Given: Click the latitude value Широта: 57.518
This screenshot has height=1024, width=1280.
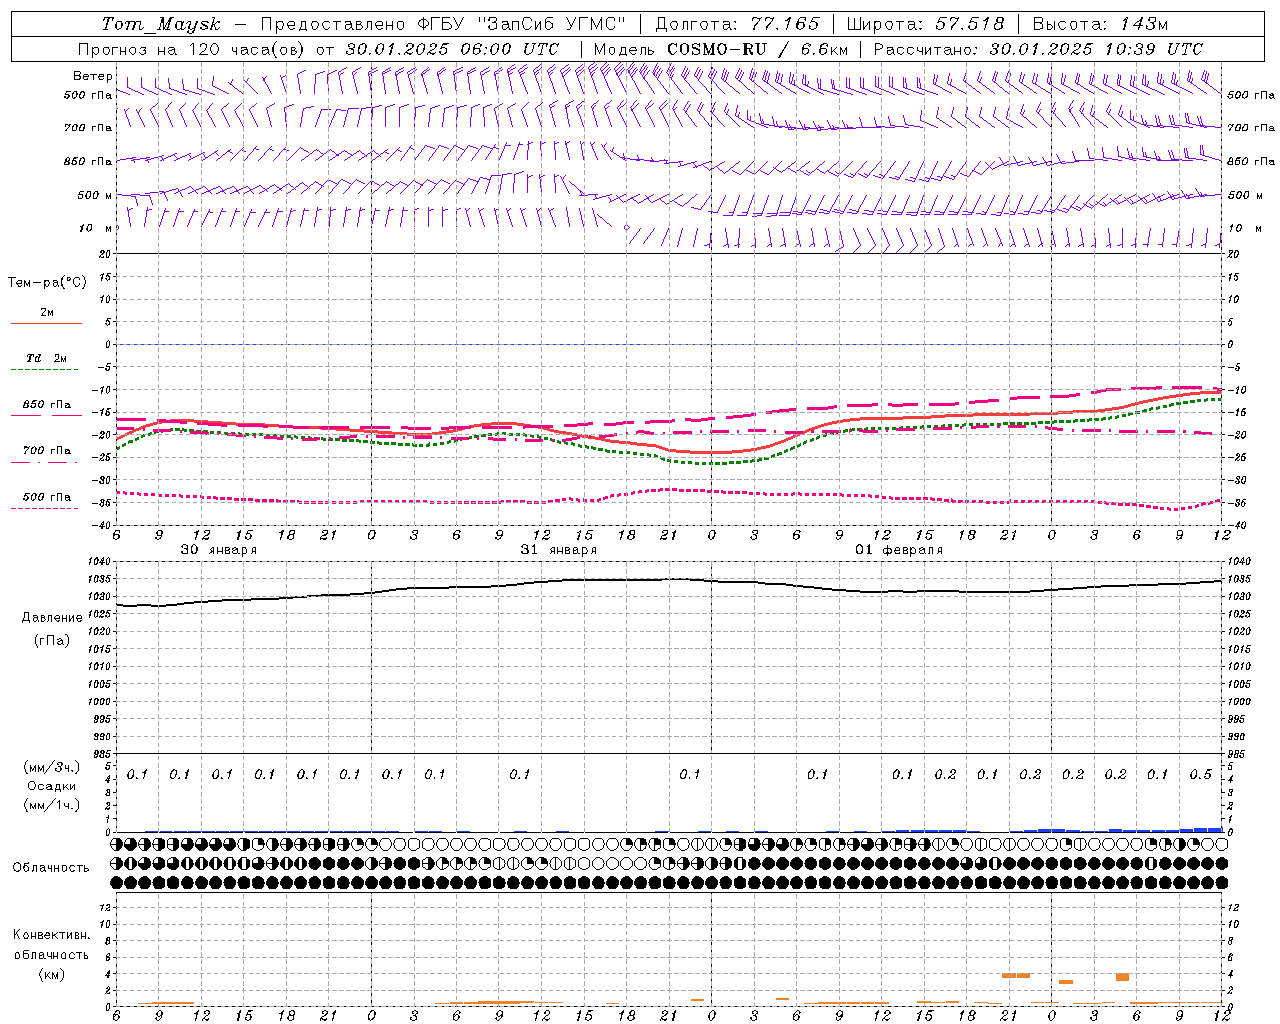Looking at the screenshot, I should point(925,24).
